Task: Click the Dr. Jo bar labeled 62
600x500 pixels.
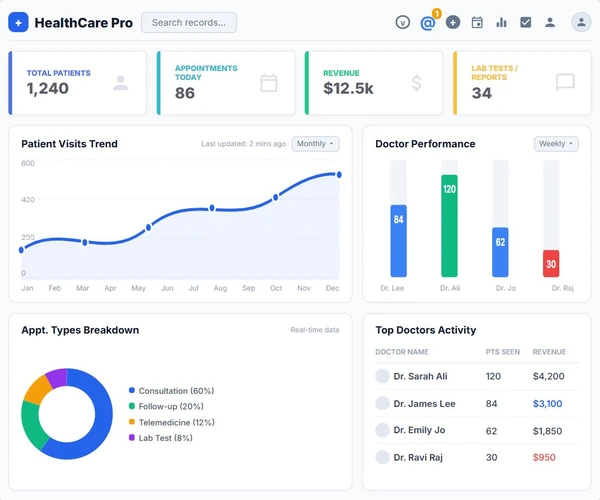Action: (x=500, y=252)
